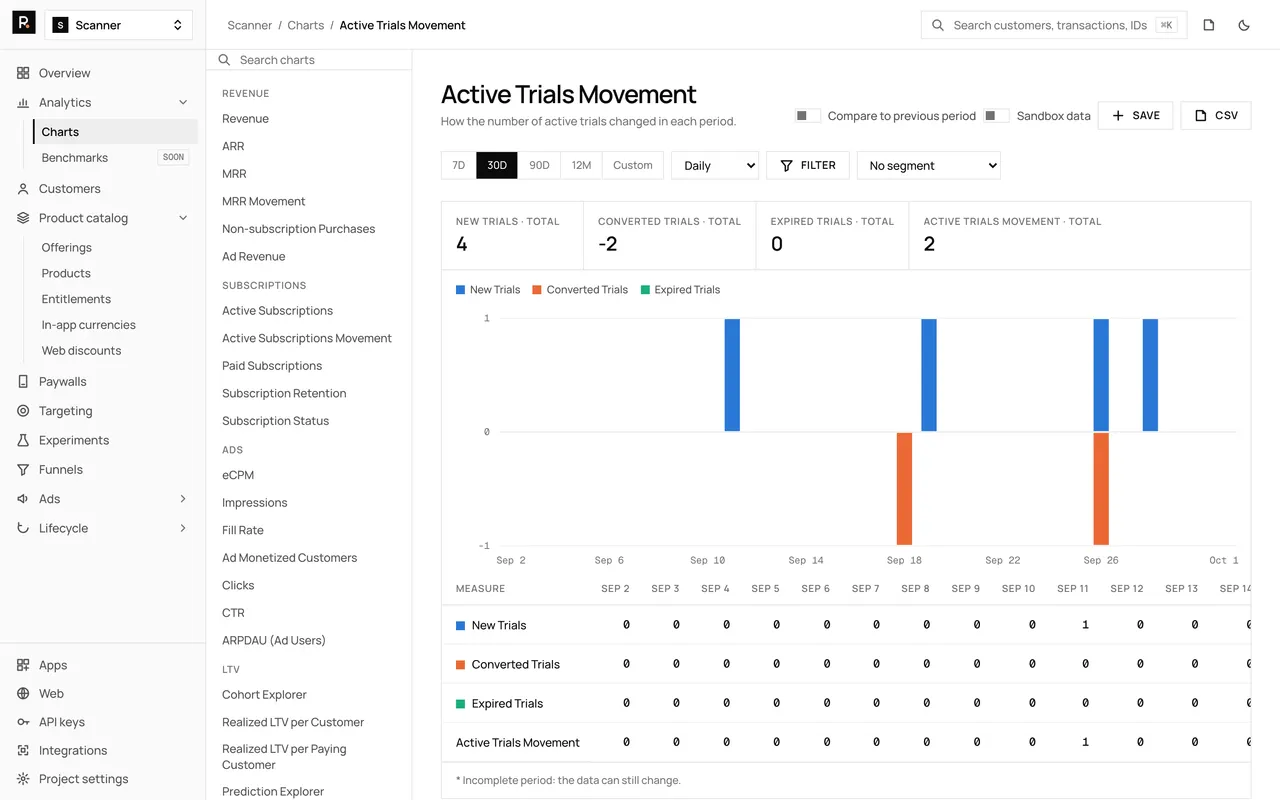Click the Web globe icon
This screenshot has width=1280, height=800.
point(23,693)
